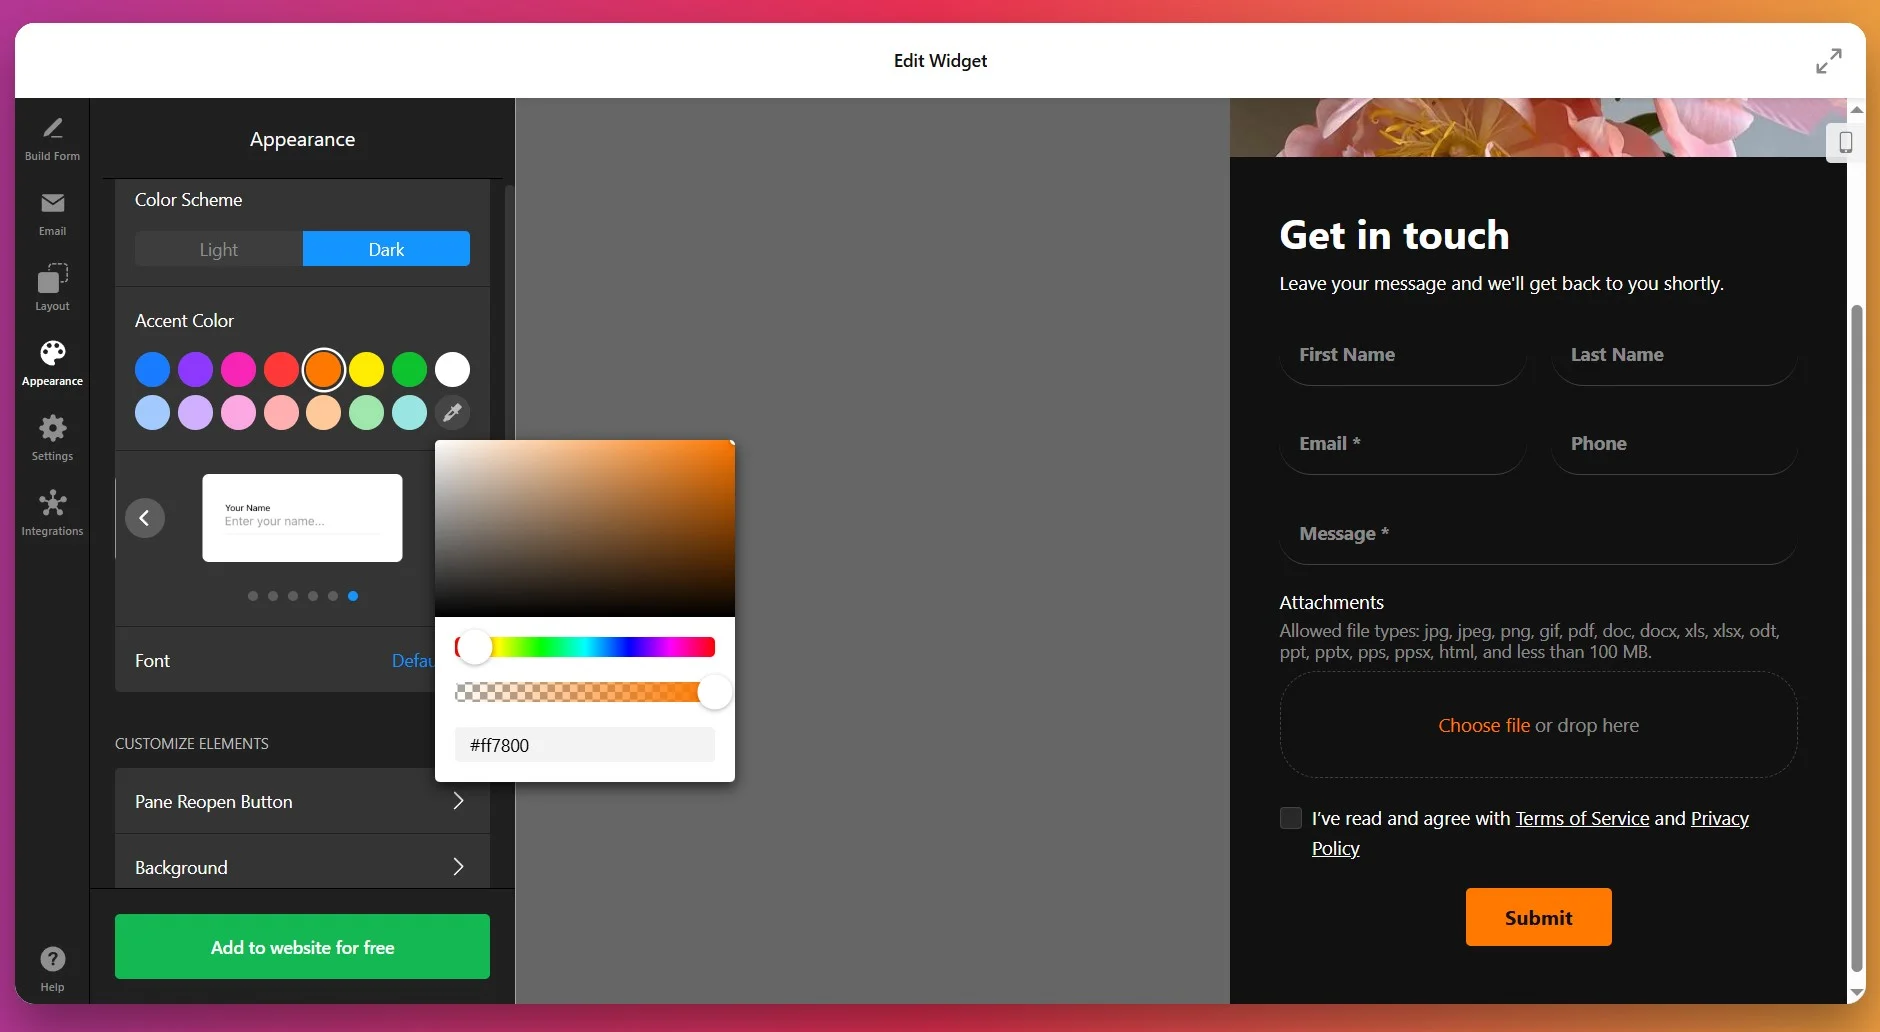Switch color scheme to Light

coord(218,249)
